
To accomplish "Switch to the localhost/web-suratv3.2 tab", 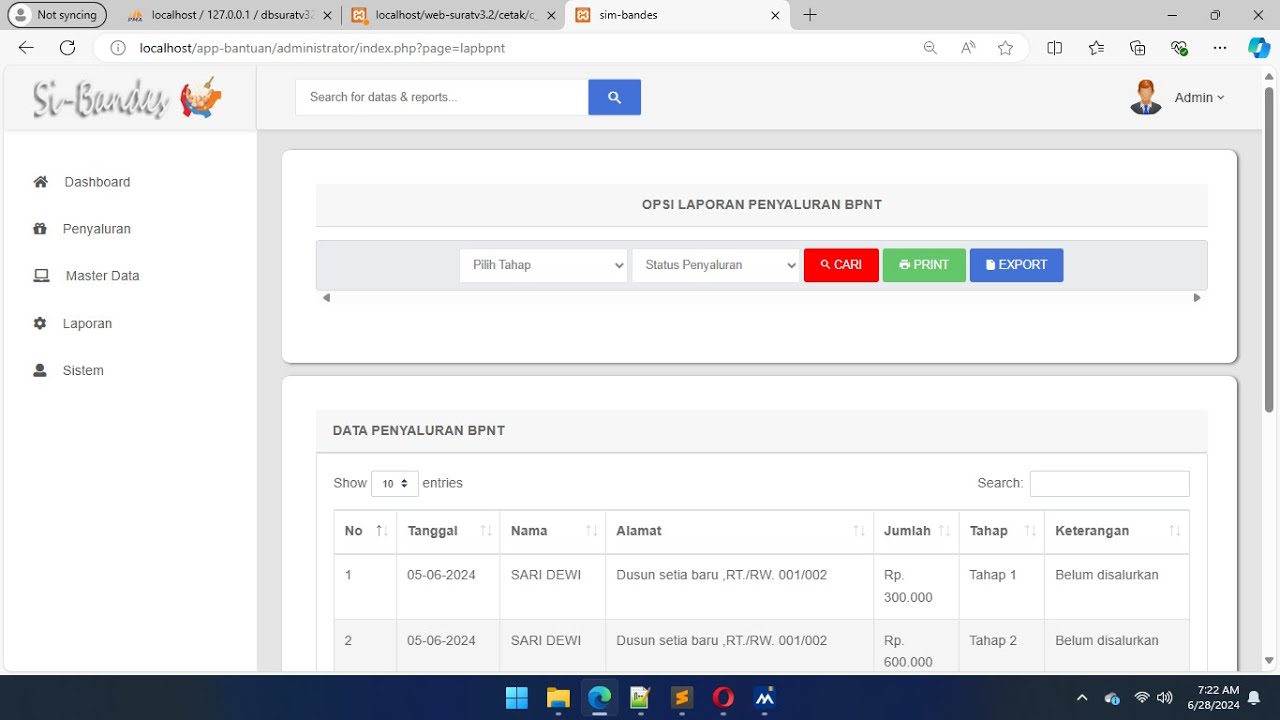I will click(x=454, y=15).
